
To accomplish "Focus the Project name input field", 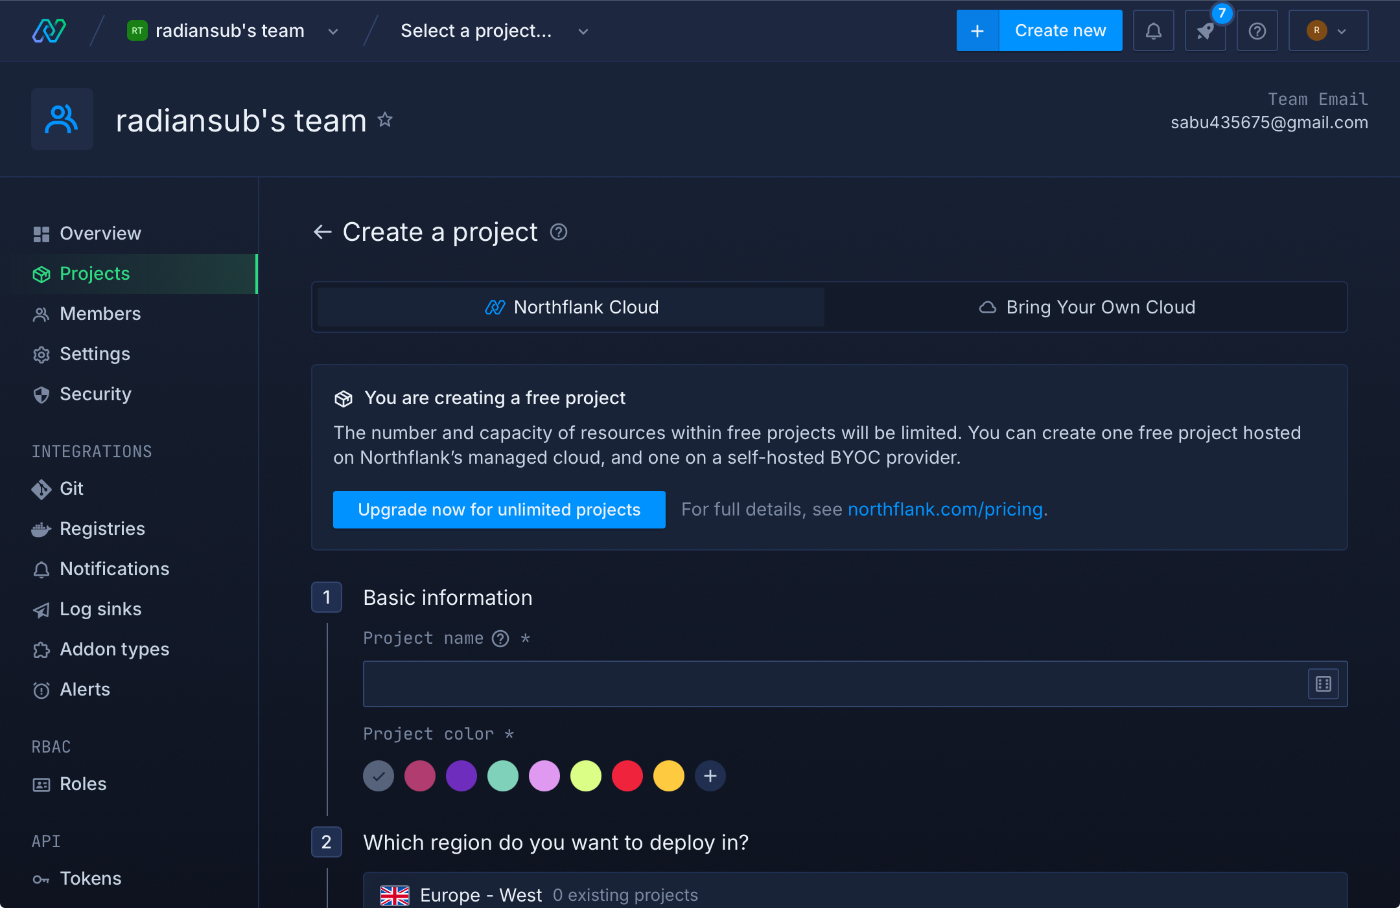I will pyautogui.click(x=855, y=684).
